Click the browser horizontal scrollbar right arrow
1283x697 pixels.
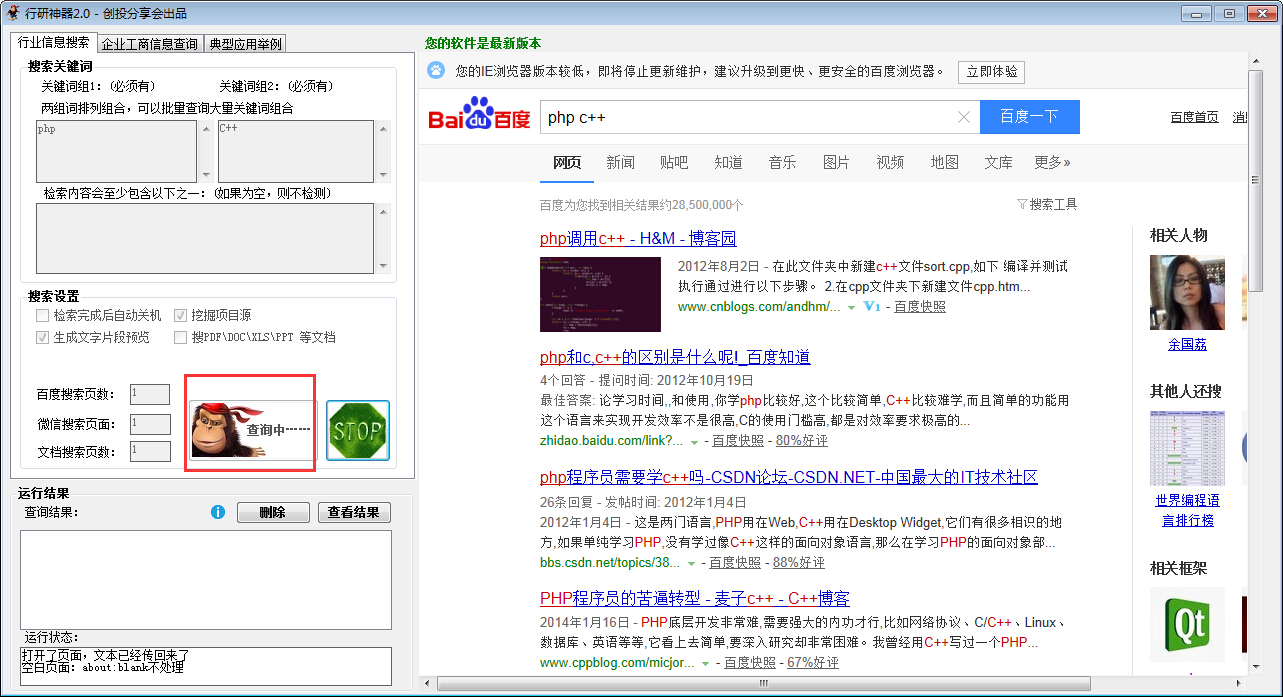(x=1240, y=684)
